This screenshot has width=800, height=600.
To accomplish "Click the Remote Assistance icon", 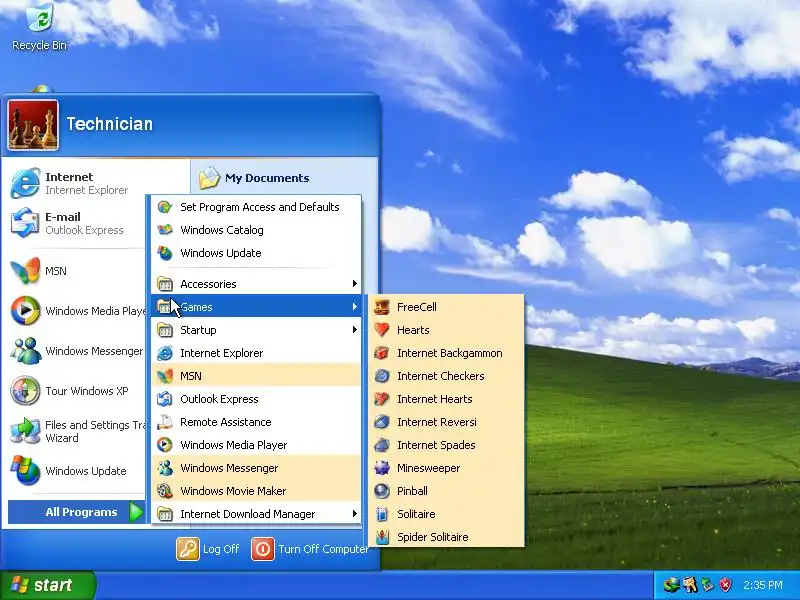I will click(x=165, y=422).
